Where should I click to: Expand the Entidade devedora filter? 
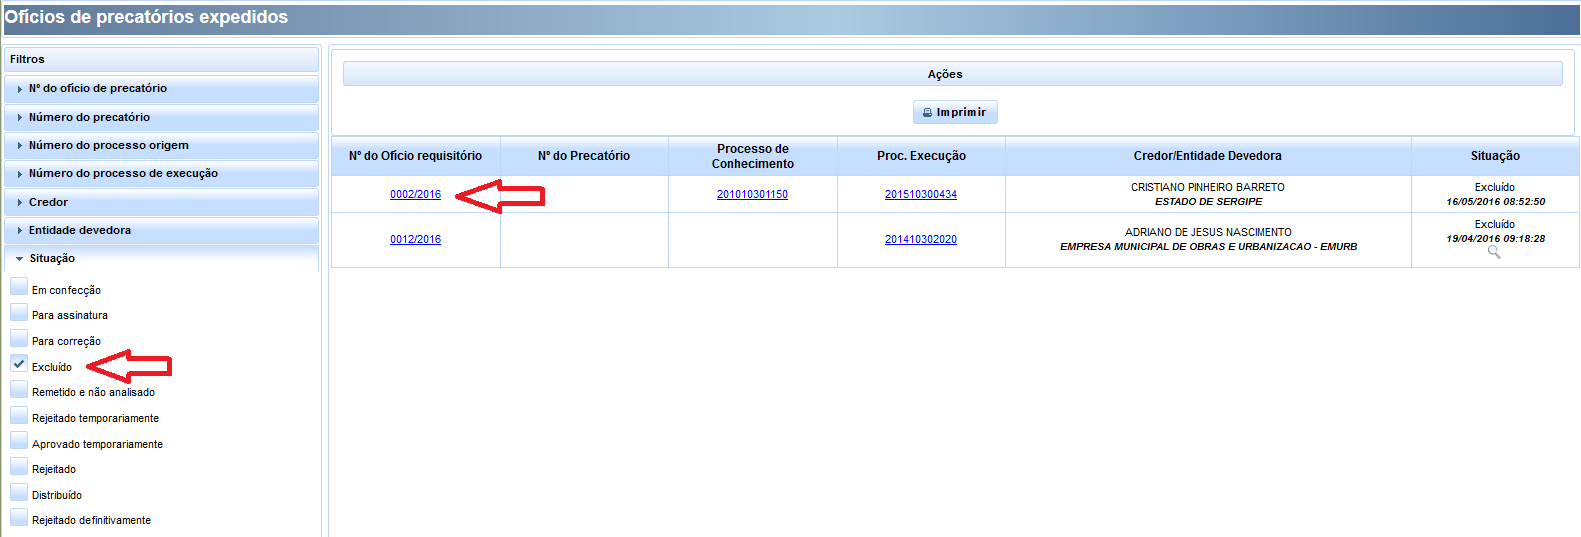click(x=80, y=230)
